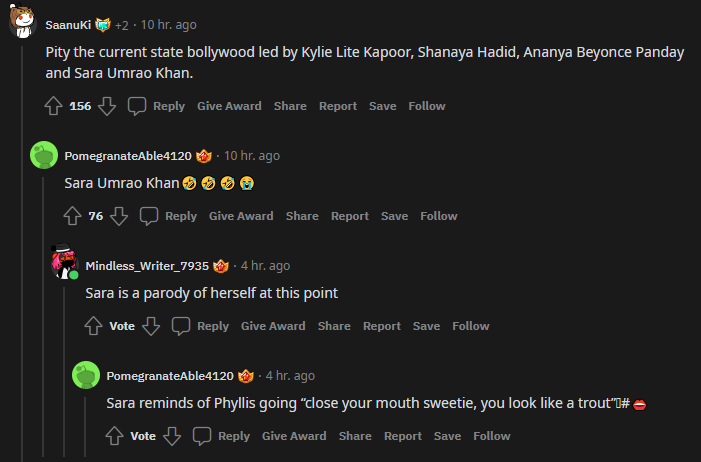Viewport: 701px width, 462px height.
Task: Downvote the Phyllis trout comment
Action: pos(172,436)
